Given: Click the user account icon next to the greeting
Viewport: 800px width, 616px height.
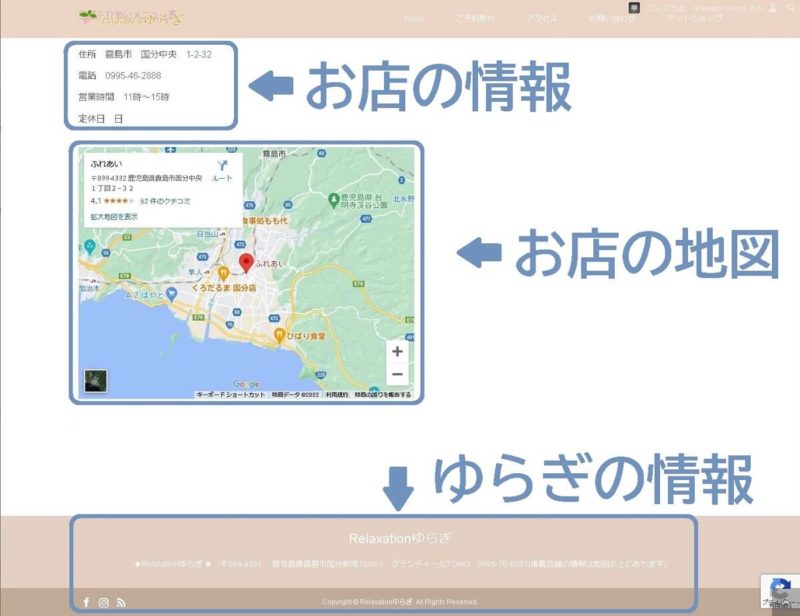Looking at the screenshot, I should click(770, 8).
